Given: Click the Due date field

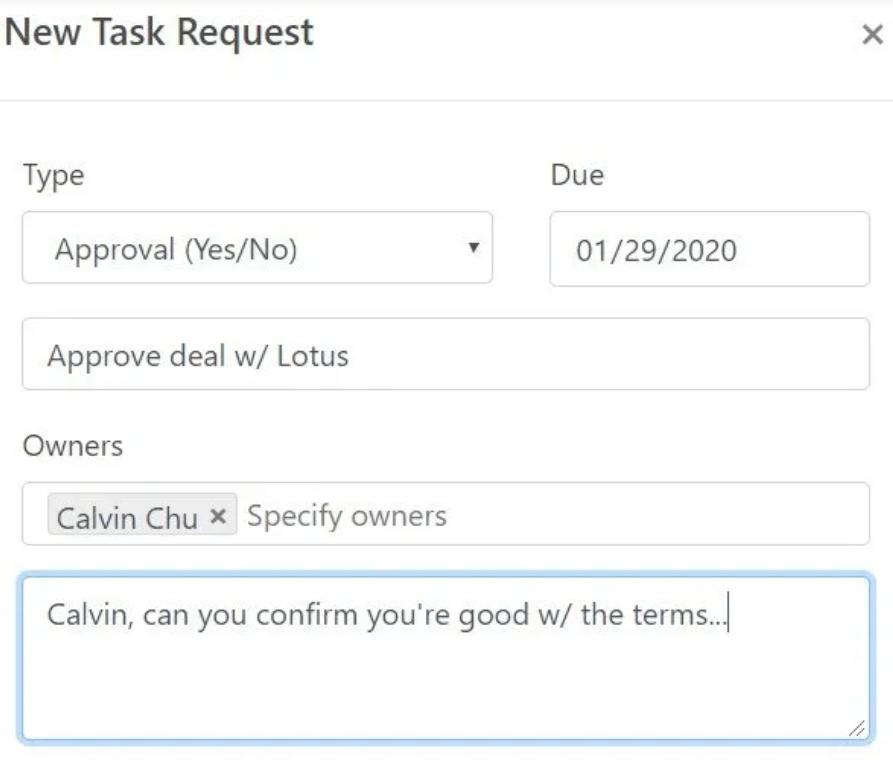Looking at the screenshot, I should click(709, 249).
